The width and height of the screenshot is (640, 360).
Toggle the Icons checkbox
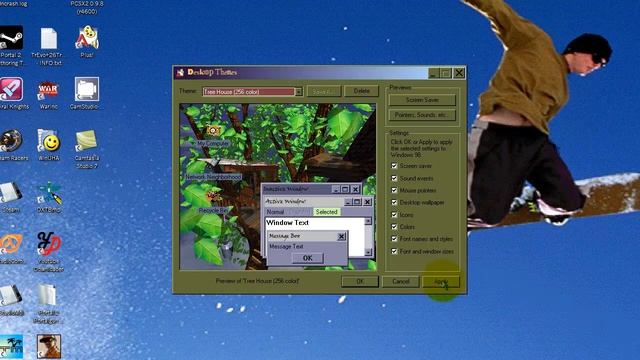pos(394,214)
